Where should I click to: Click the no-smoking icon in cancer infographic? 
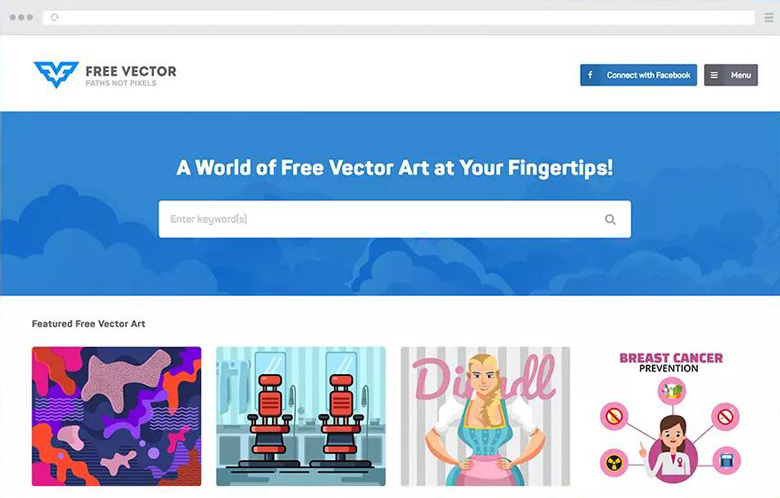coord(725,416)
